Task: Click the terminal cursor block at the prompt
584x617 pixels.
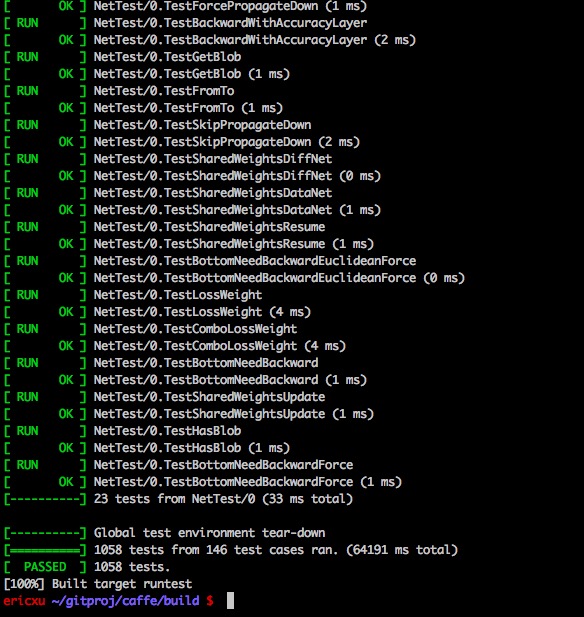Action: (231, 601)
